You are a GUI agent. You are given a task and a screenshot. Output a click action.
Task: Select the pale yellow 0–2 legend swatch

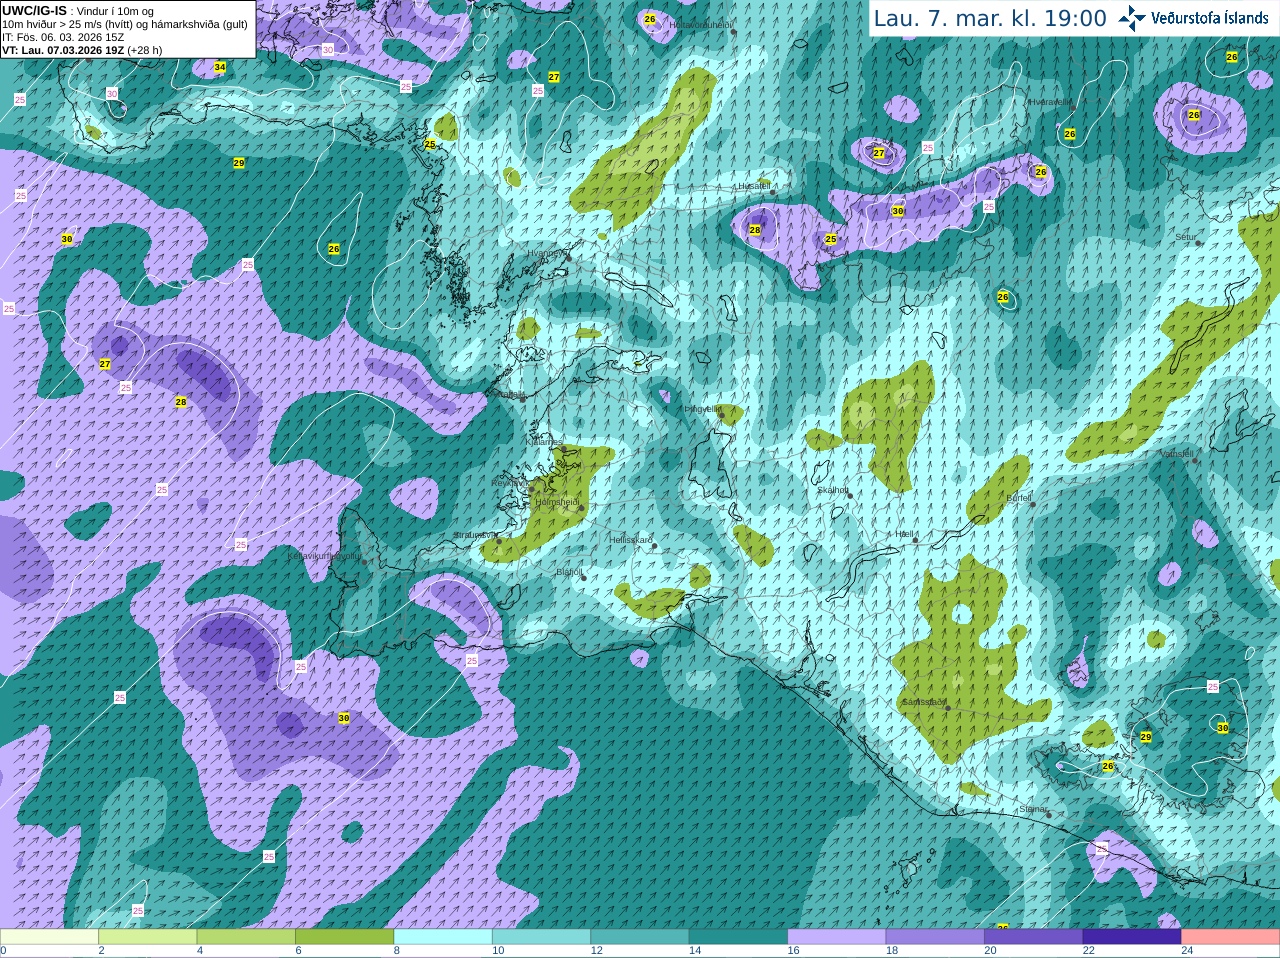point(49,937)
